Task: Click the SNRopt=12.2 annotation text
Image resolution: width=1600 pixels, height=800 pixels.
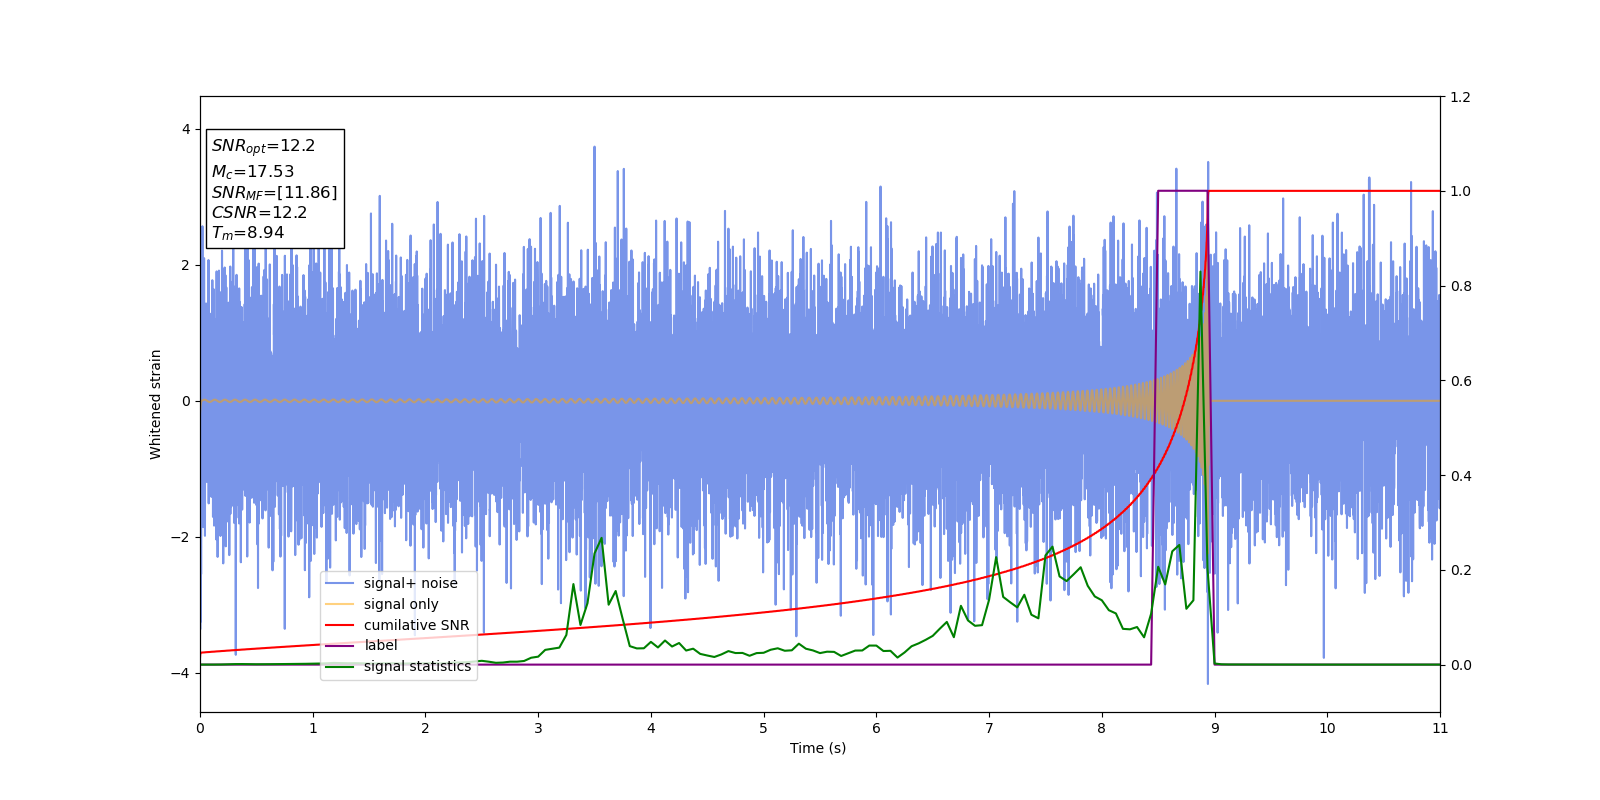Action: [263, 146]
